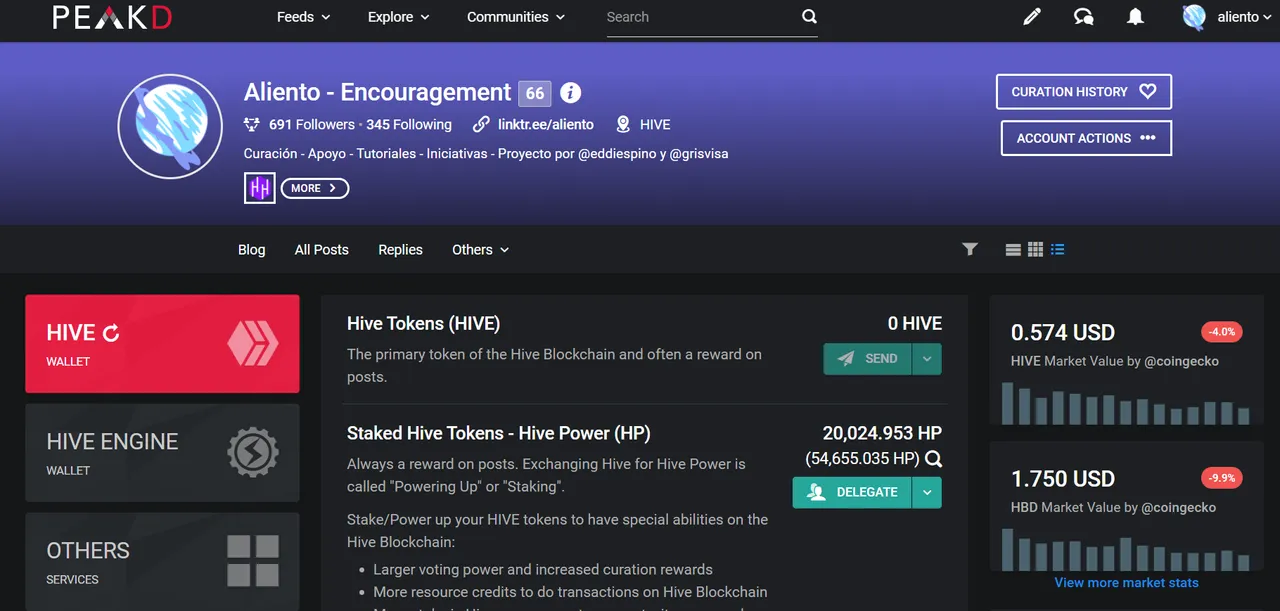The image size is (1280, 611).
Task: Click the Staked Hive Tokens heading
Action: [499, 433]
